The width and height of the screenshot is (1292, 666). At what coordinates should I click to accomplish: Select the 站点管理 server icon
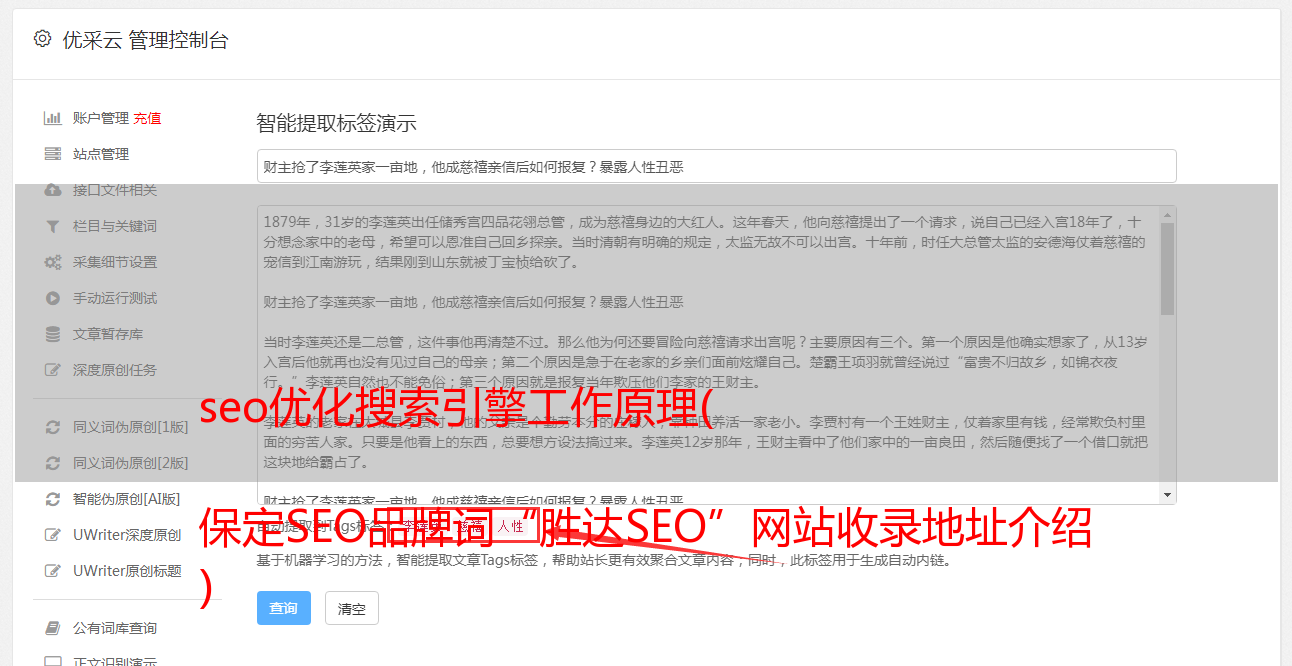tap(53, 154)
